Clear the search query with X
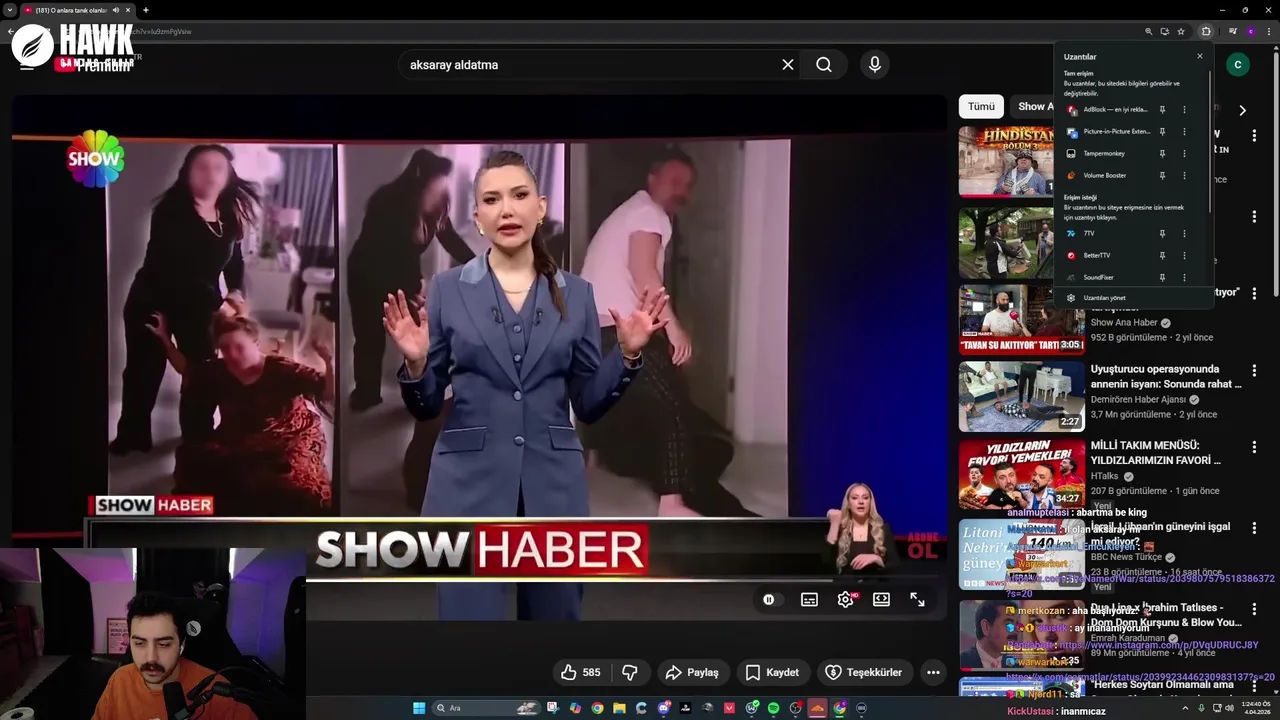 click(788, 65)
